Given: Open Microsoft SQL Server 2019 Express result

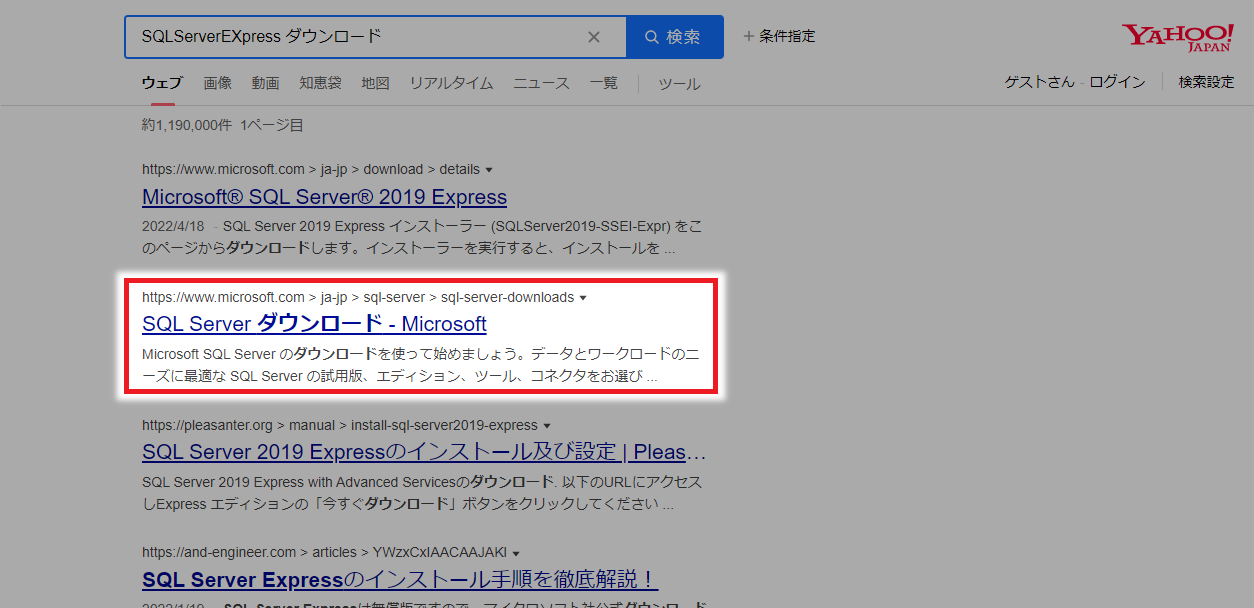Looking at the screenshot, I should pos(324,196).
